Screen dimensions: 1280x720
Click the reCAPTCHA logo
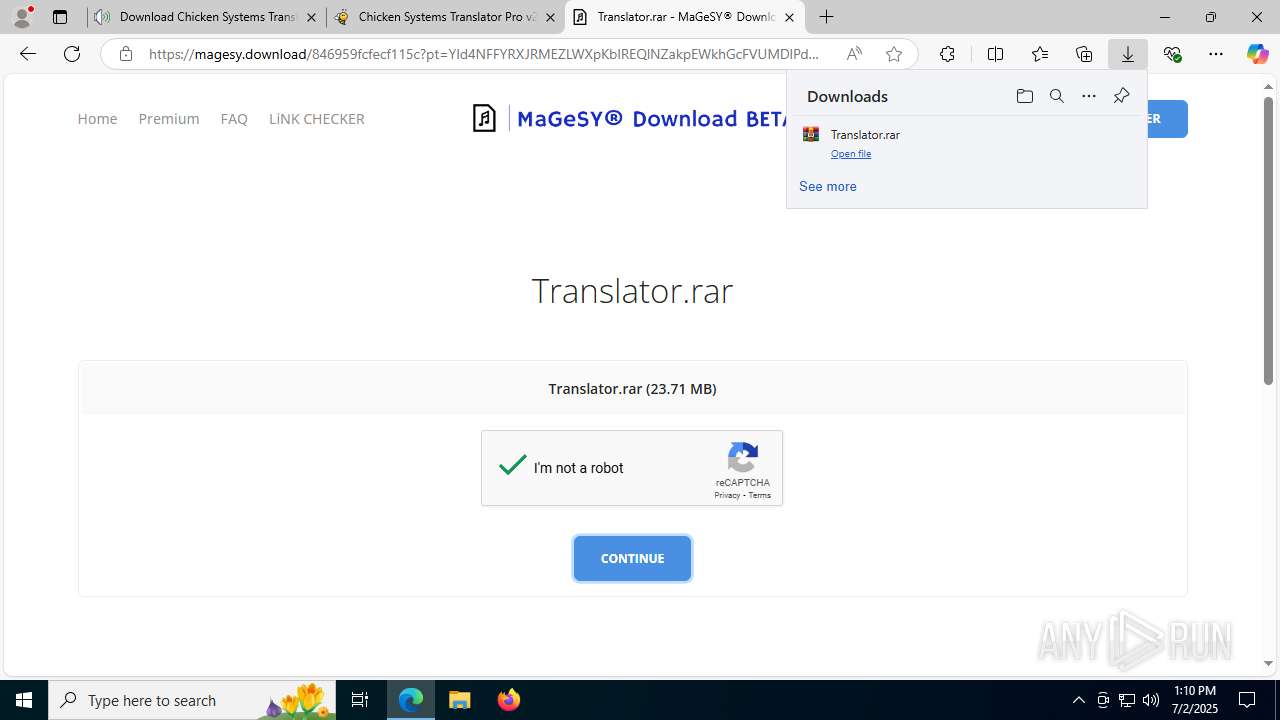pos(743,458)
